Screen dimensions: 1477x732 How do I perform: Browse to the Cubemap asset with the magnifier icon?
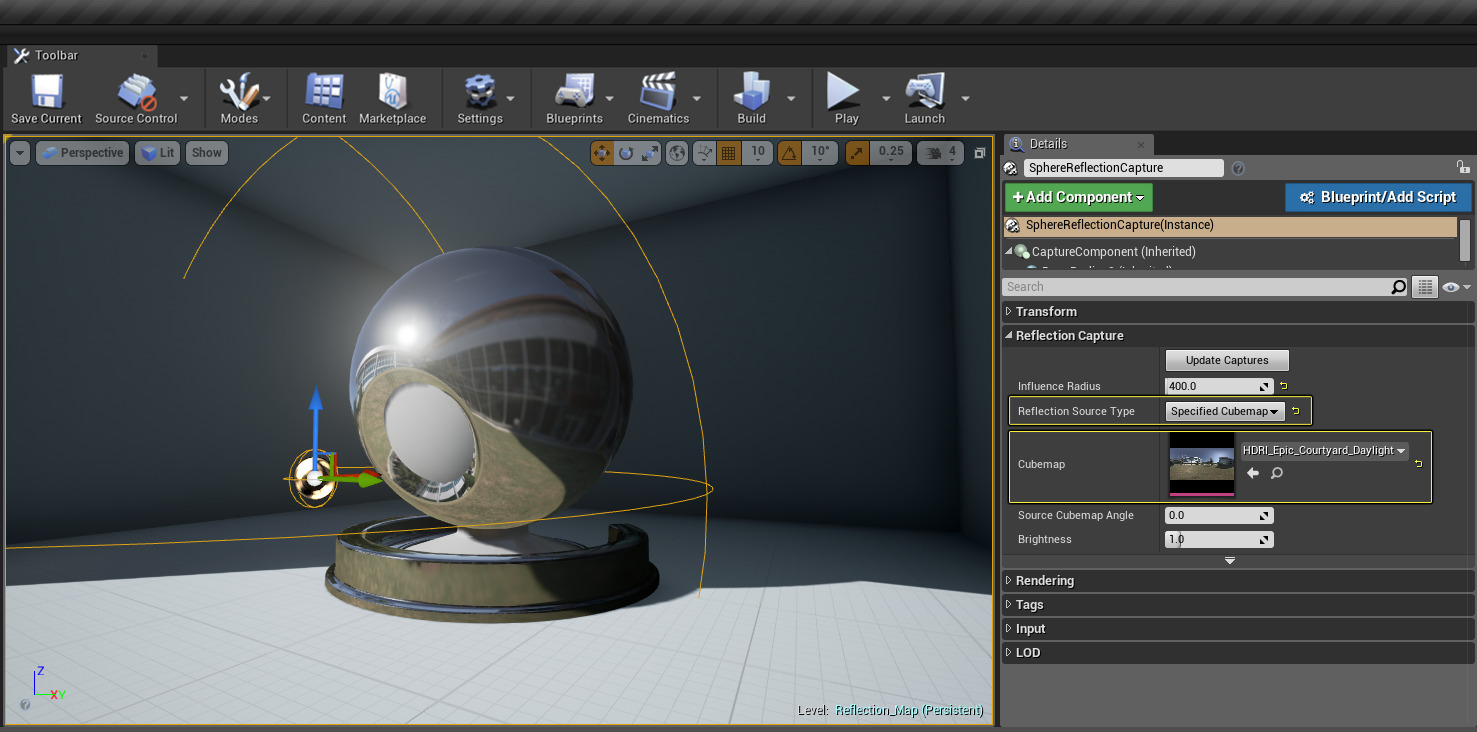(x=1277, y=473)
